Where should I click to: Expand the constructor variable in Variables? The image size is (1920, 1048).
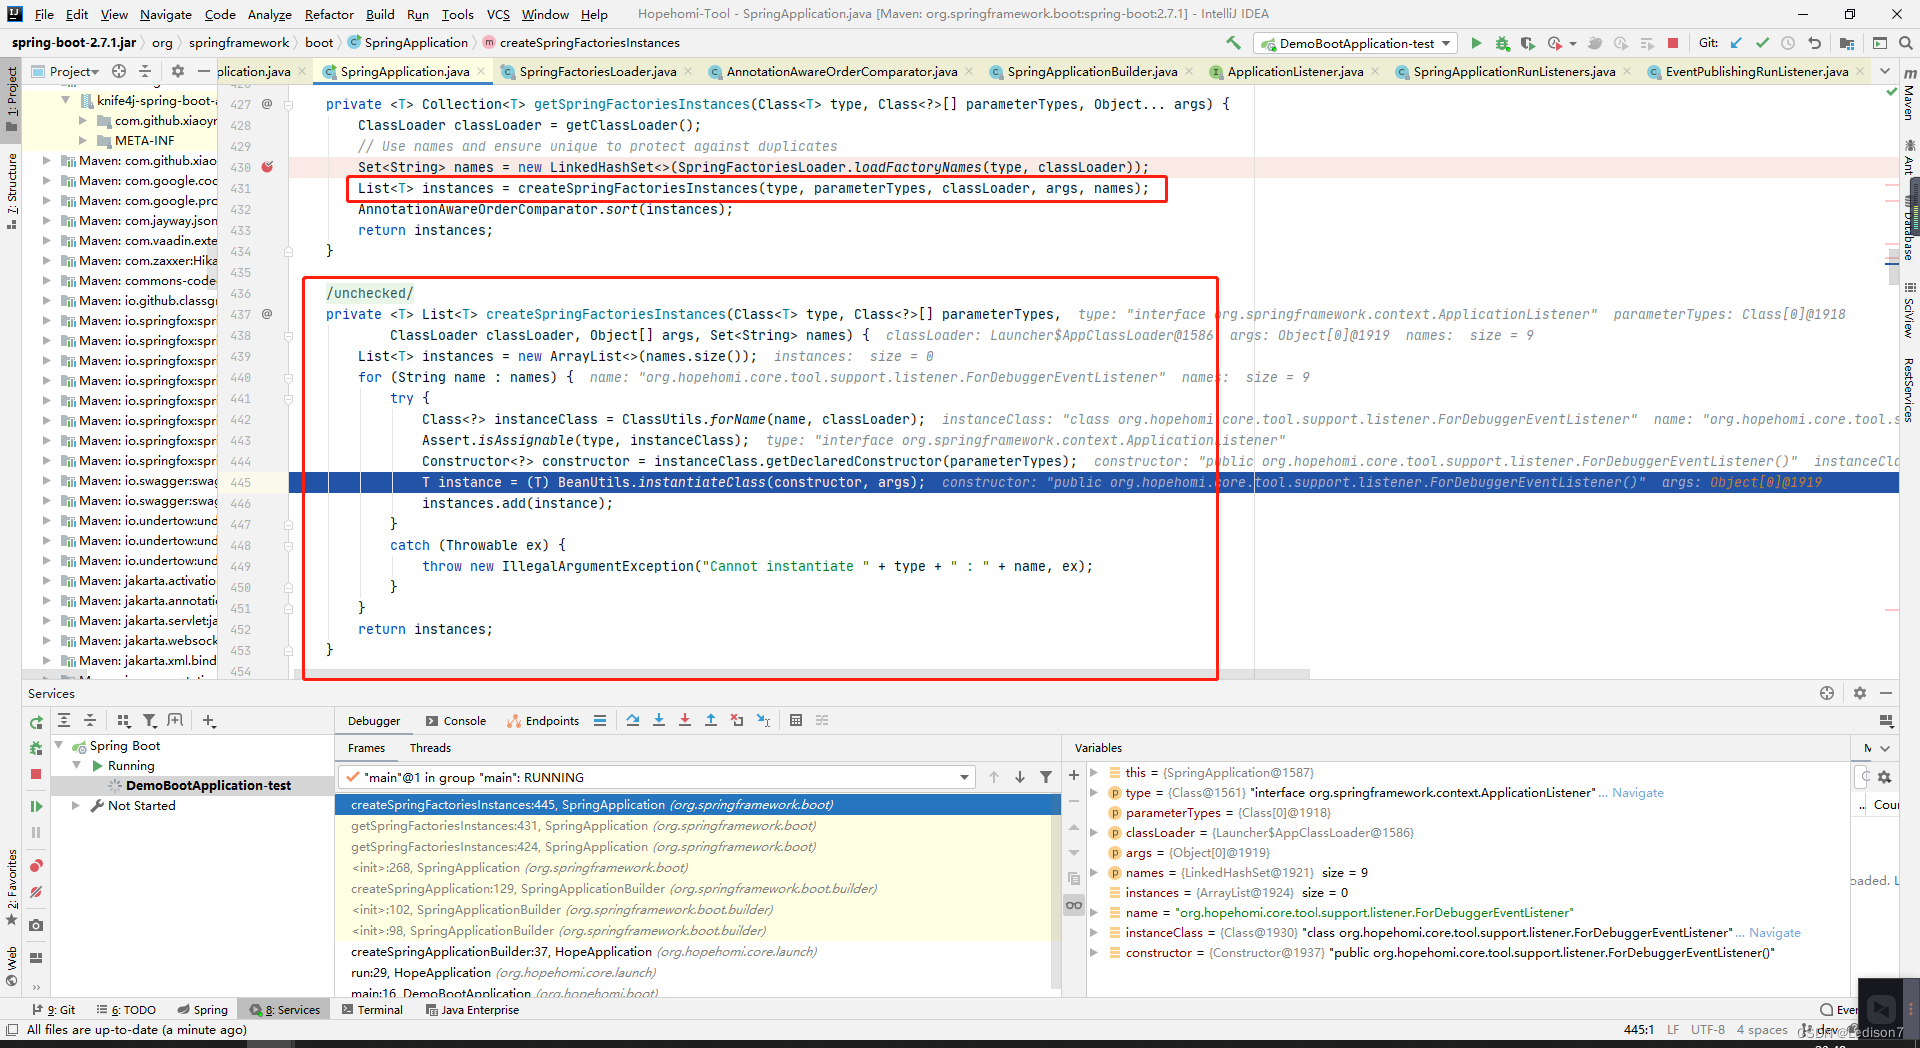[x=1094, y=952]
